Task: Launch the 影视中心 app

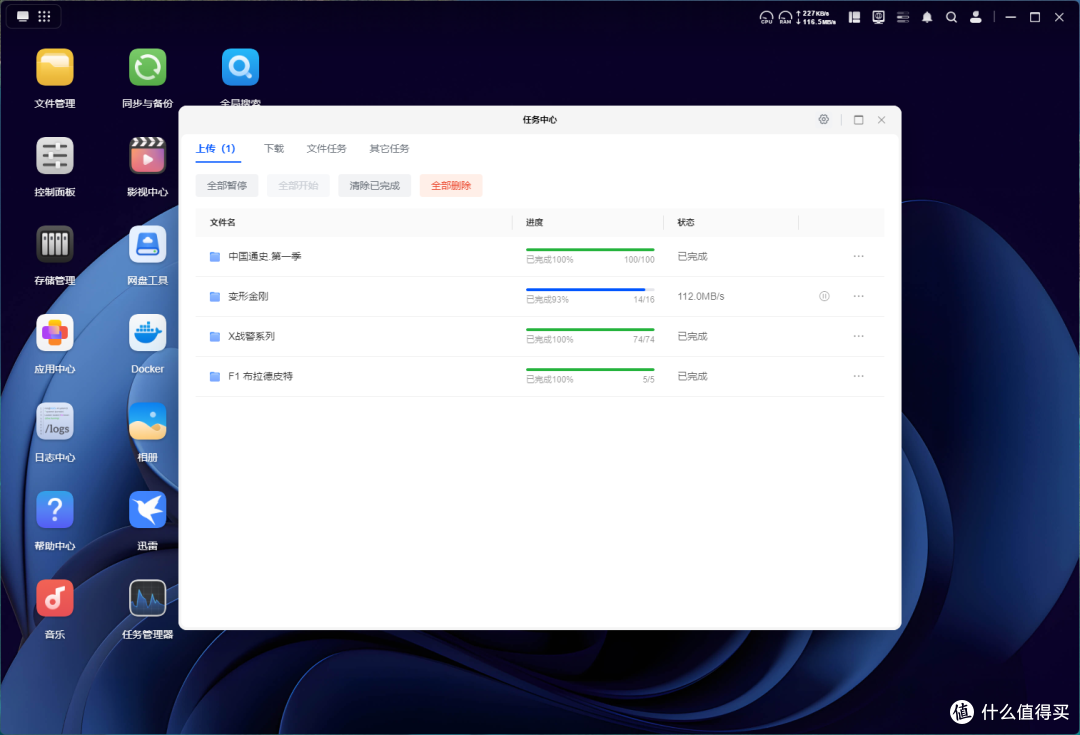Action: (147, 156)
